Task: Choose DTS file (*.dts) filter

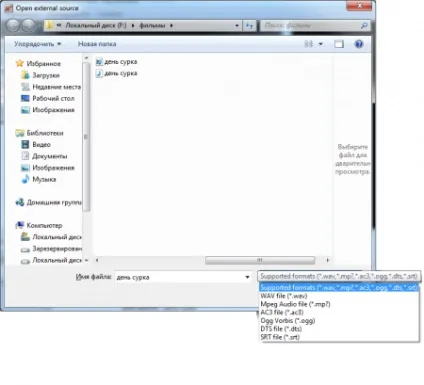Action: pyautogui.click(x=339, y=329)
